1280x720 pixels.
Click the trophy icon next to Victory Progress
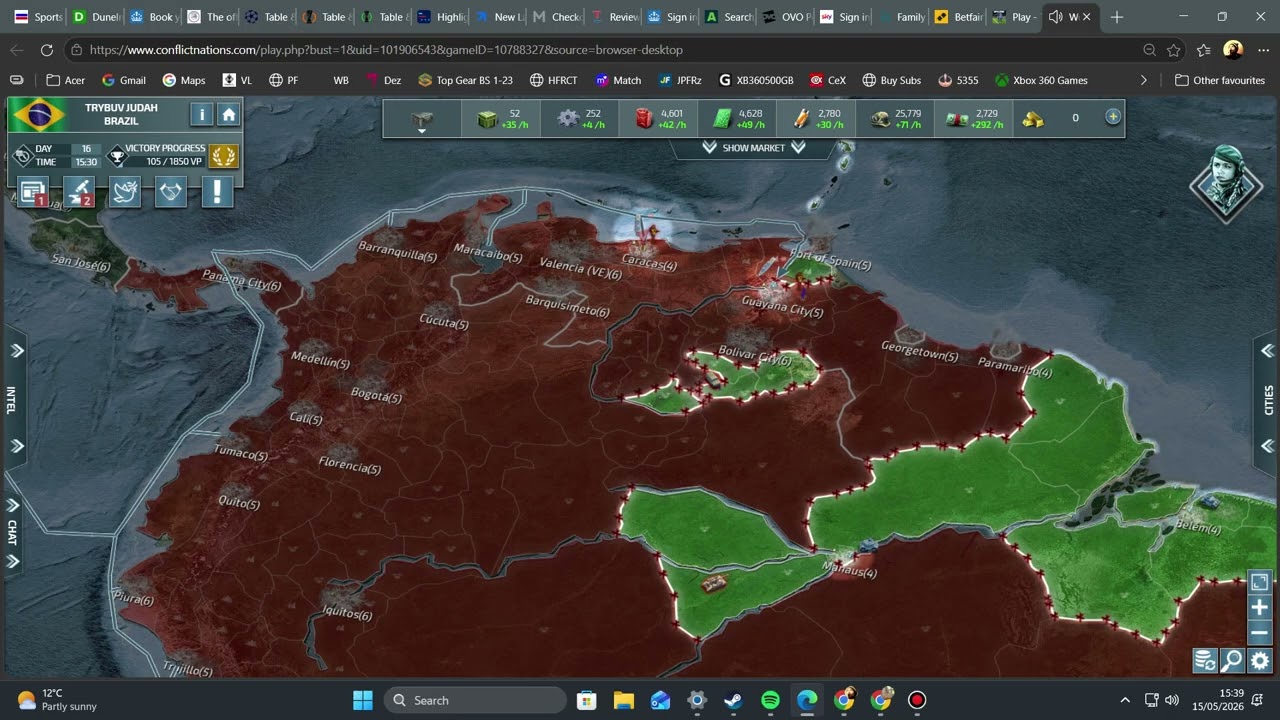tap(116, 155)
